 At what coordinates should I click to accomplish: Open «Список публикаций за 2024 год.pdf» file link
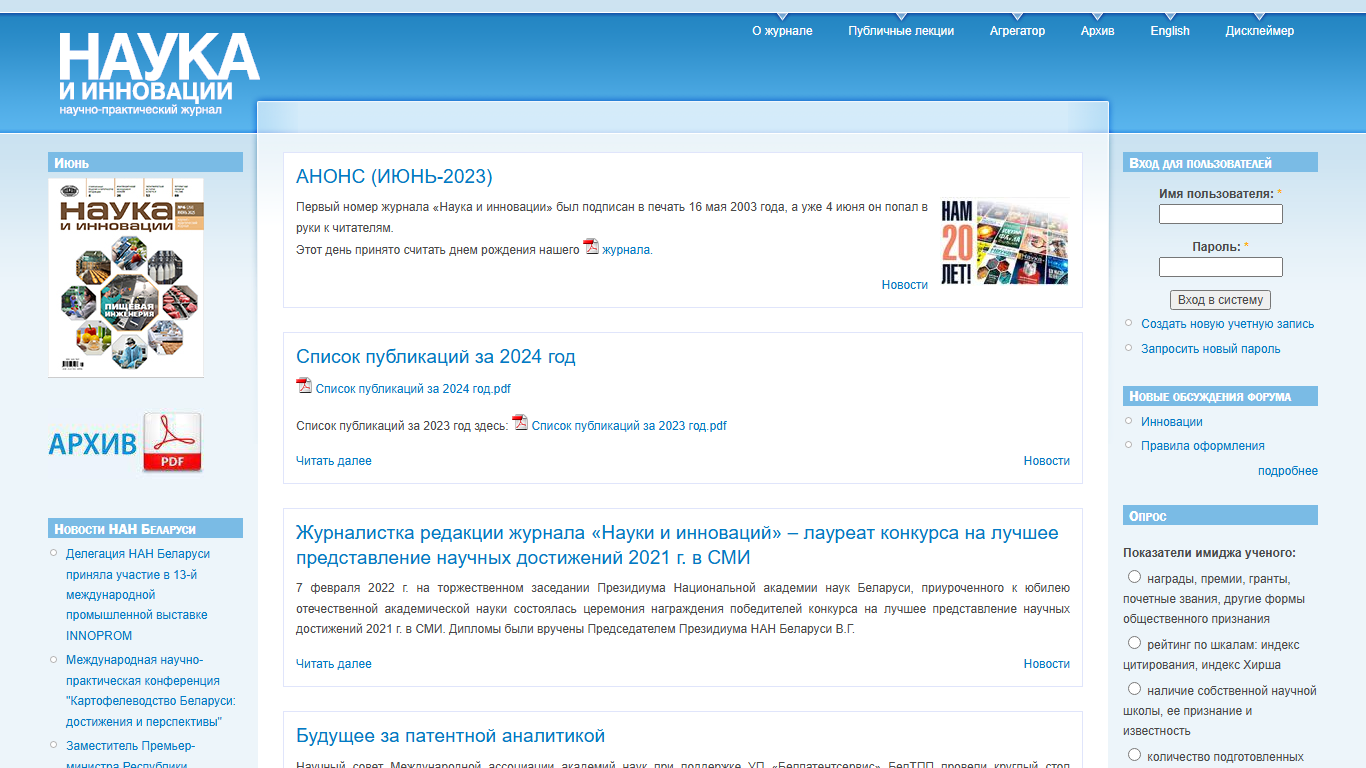click(x=413, y=389)
